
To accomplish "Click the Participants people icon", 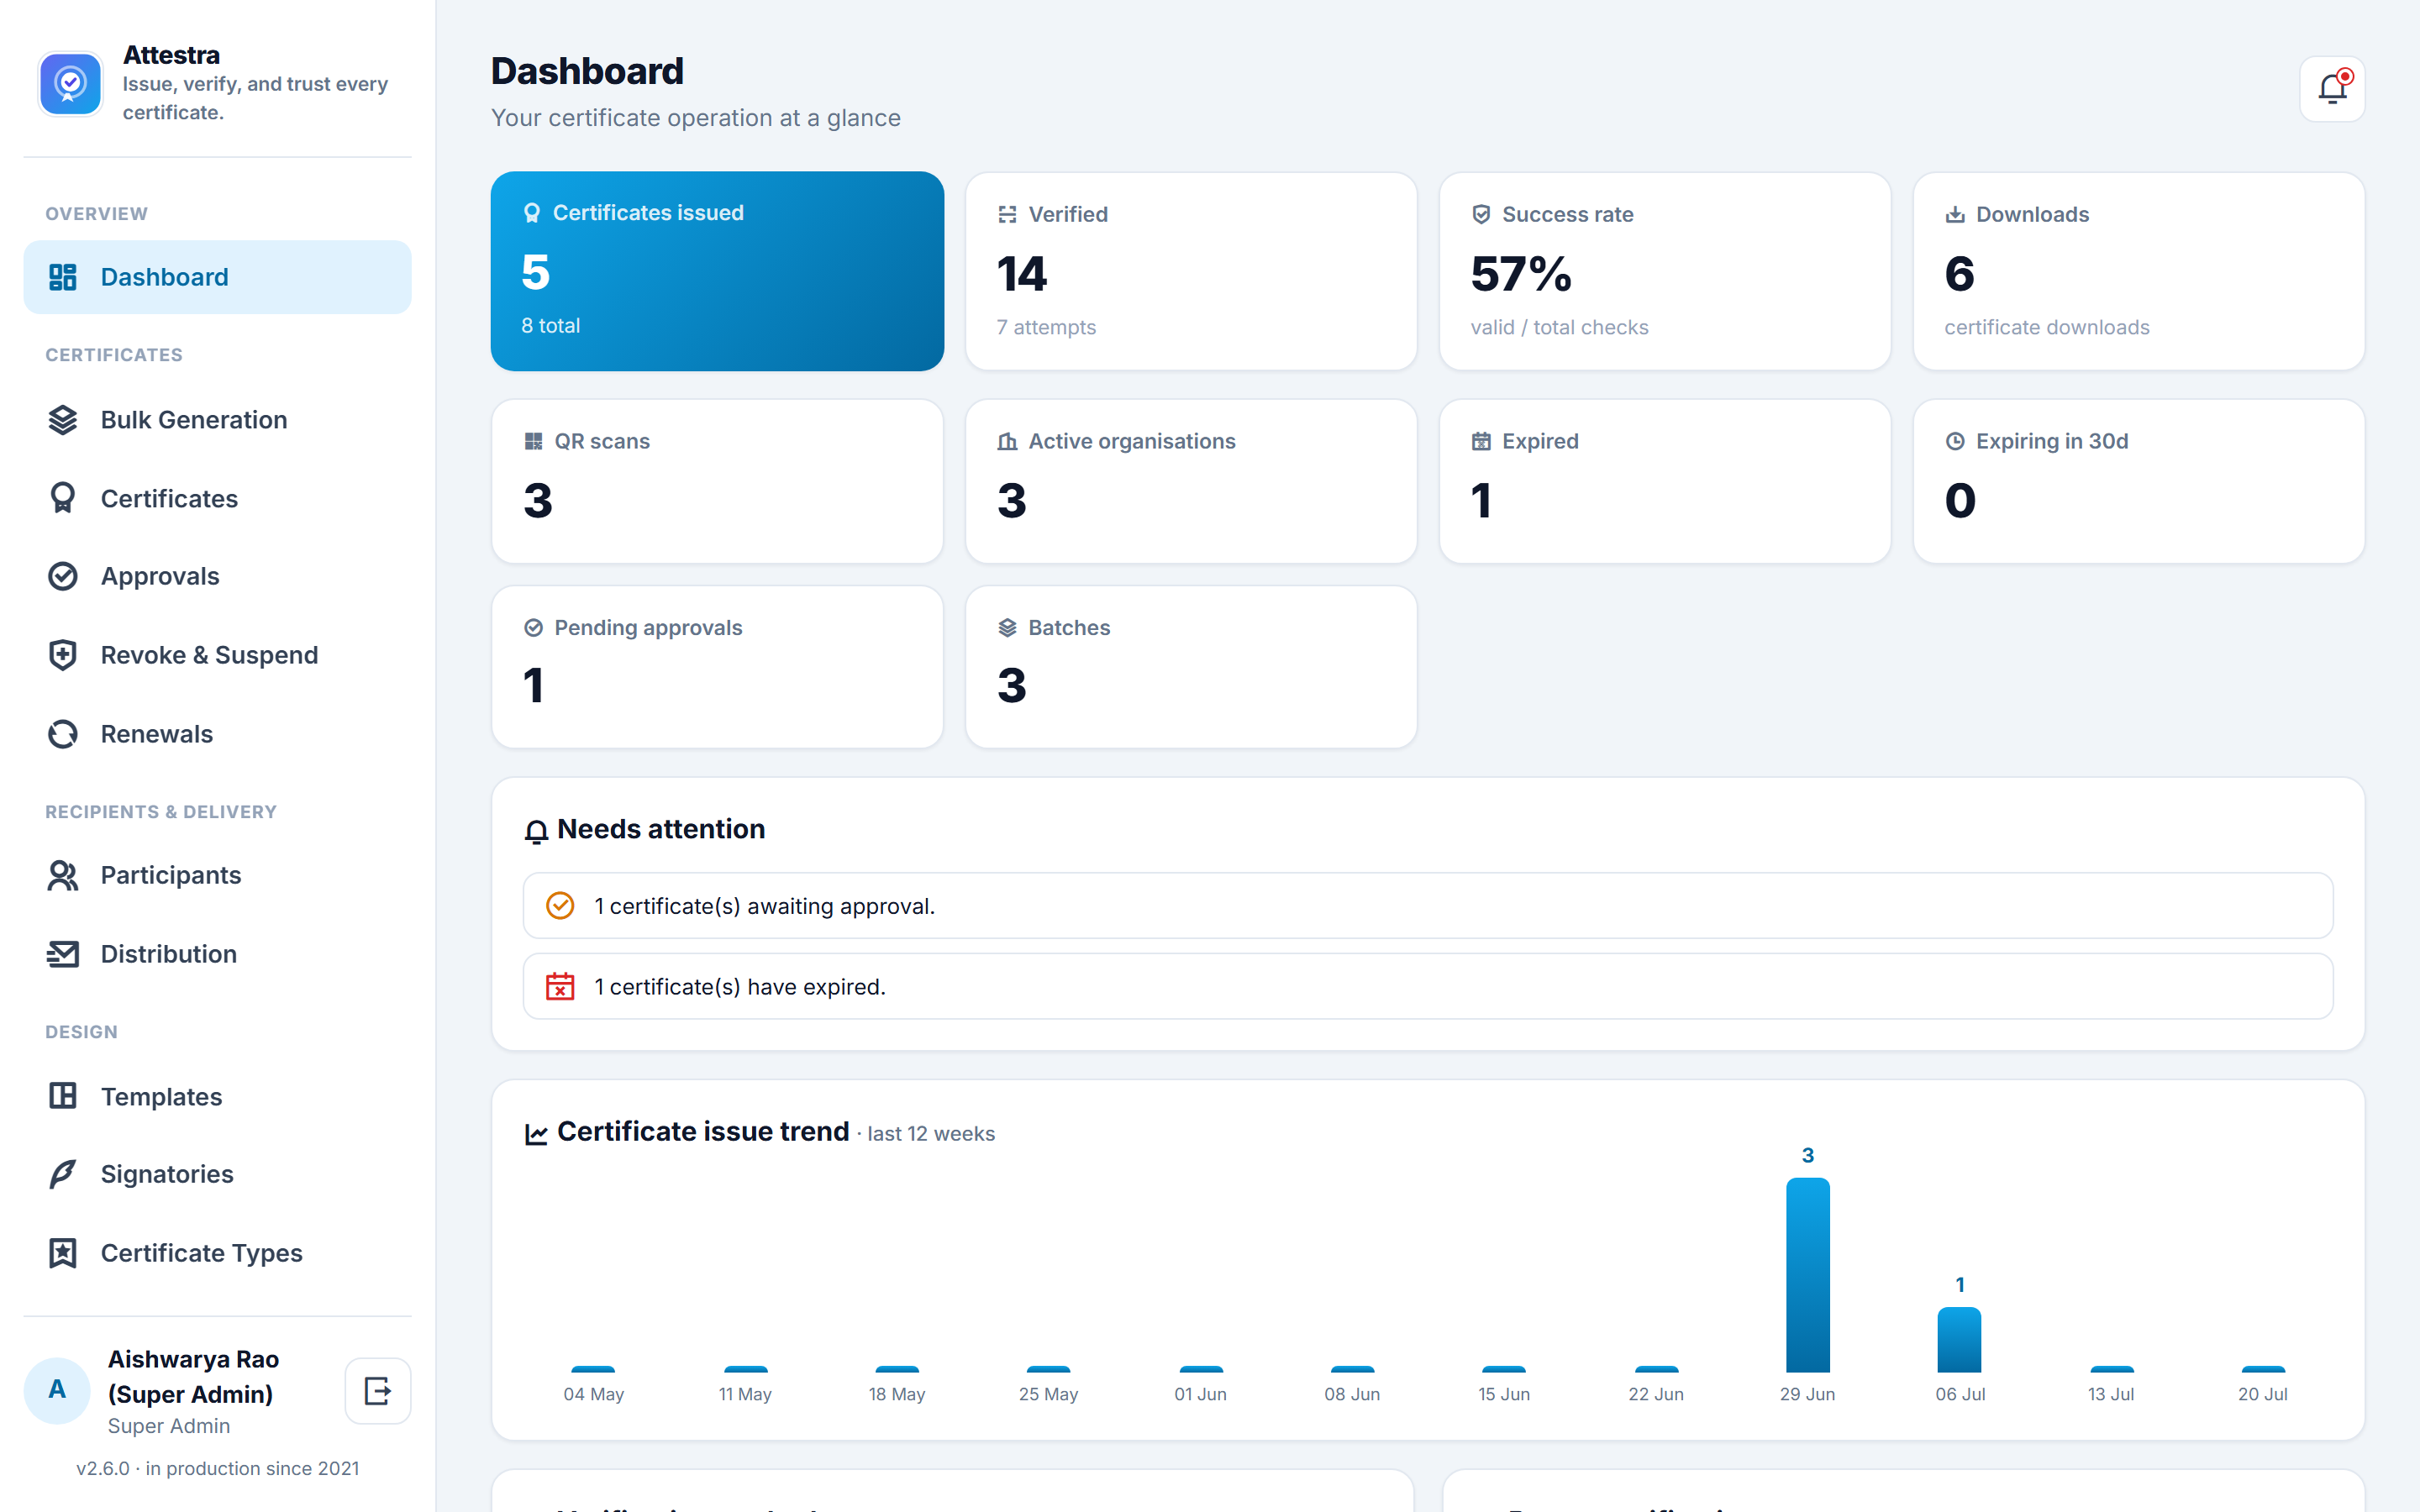I will coord(63,875).
